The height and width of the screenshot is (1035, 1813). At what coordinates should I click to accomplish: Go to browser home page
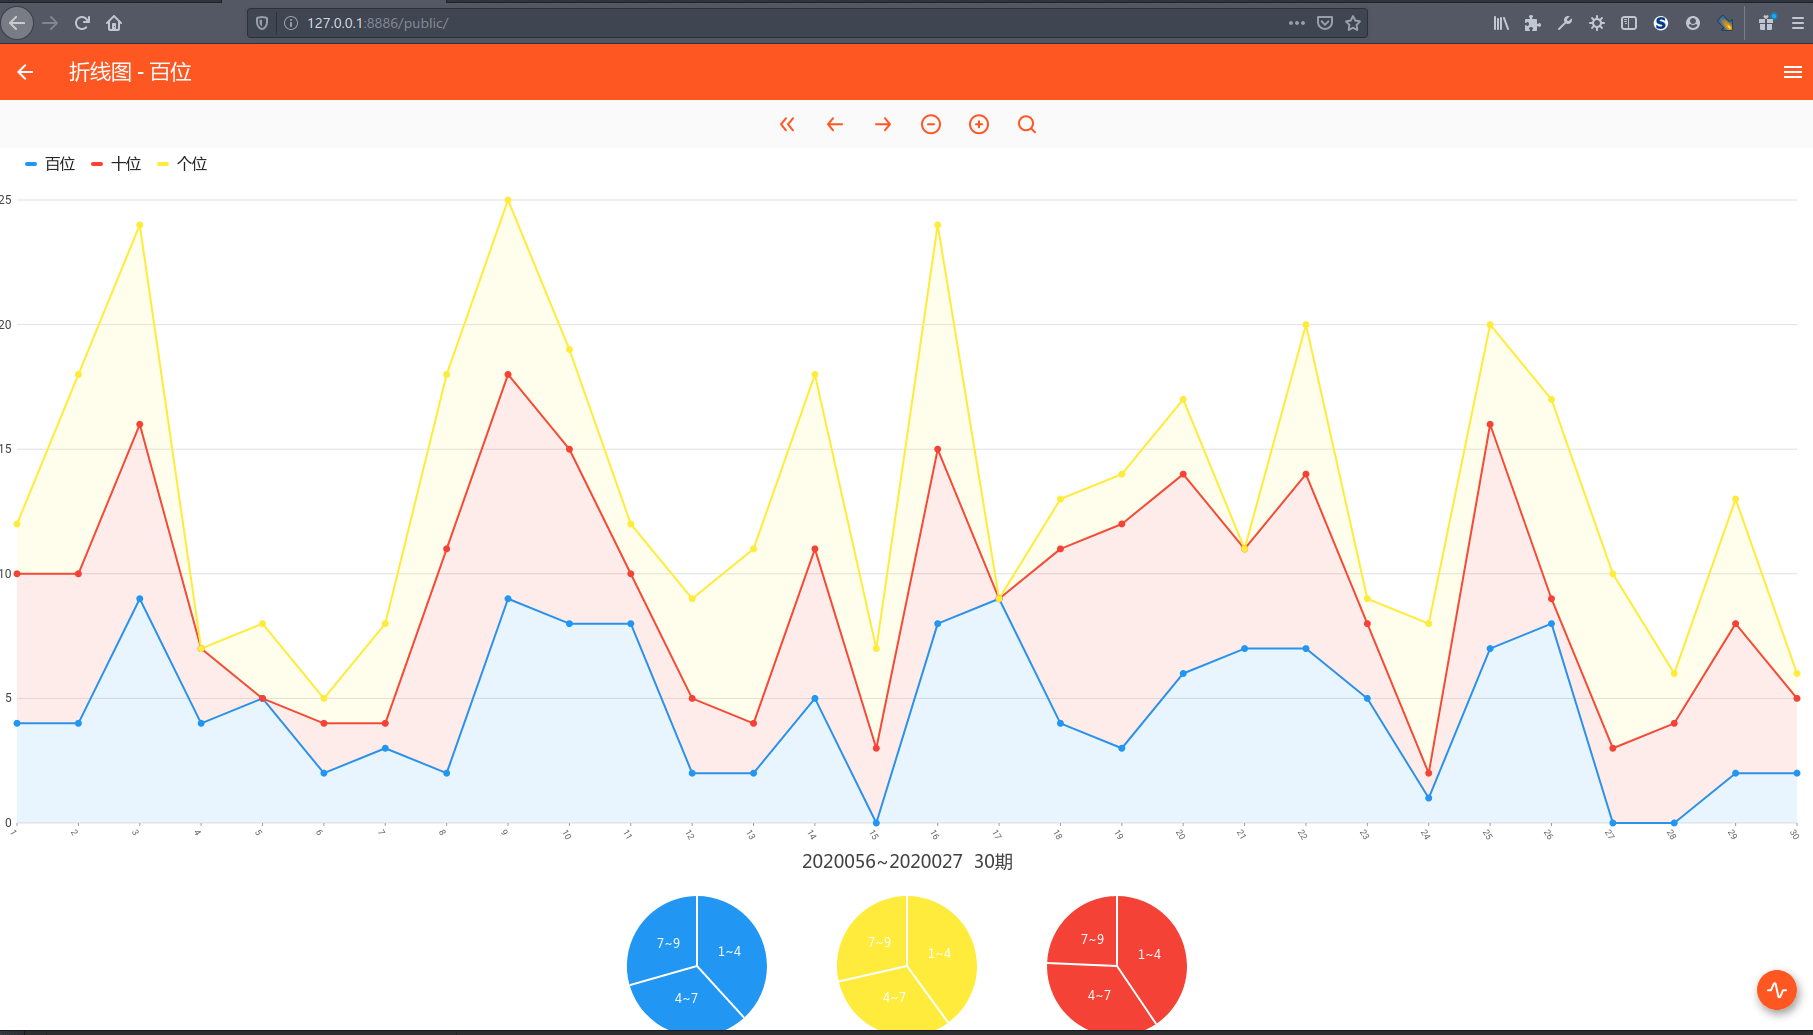[x=114, y=23]
